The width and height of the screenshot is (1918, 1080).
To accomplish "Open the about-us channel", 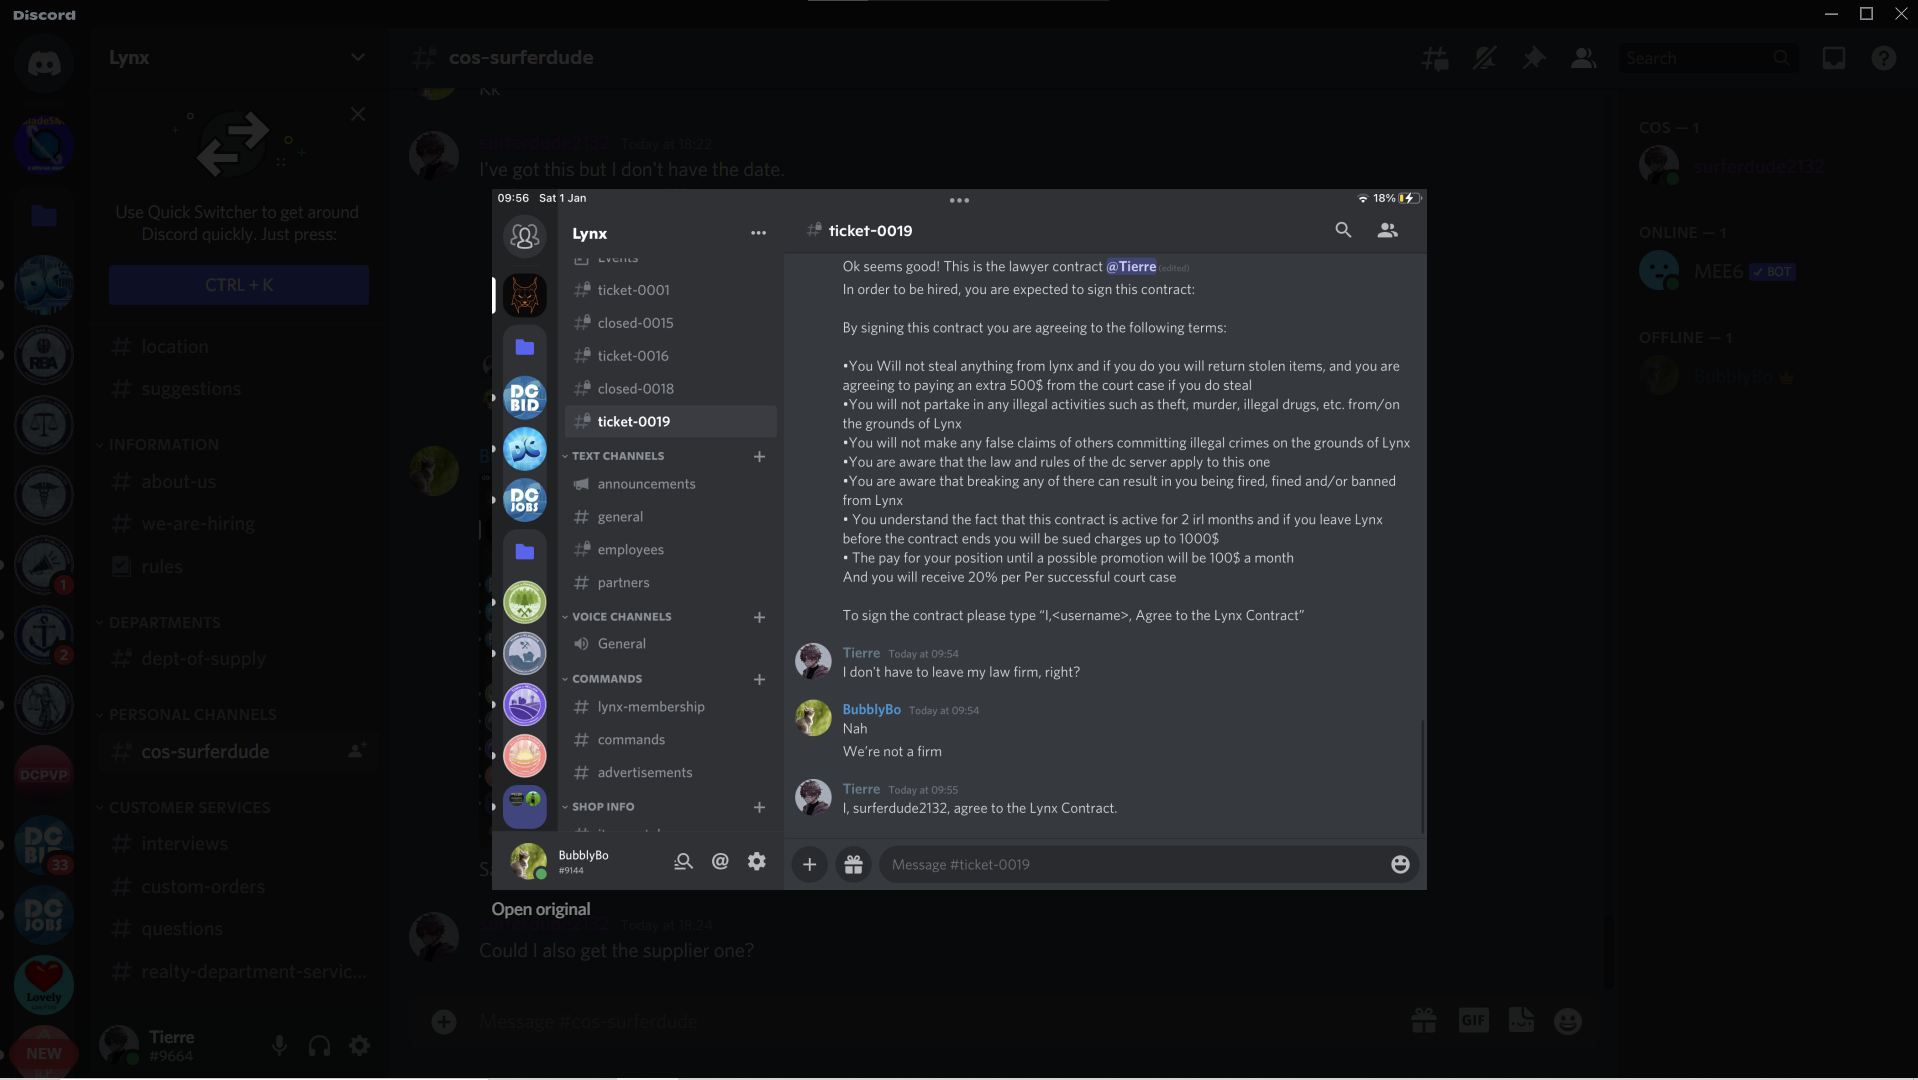I will pyautogui.click(x=237, y=482).
